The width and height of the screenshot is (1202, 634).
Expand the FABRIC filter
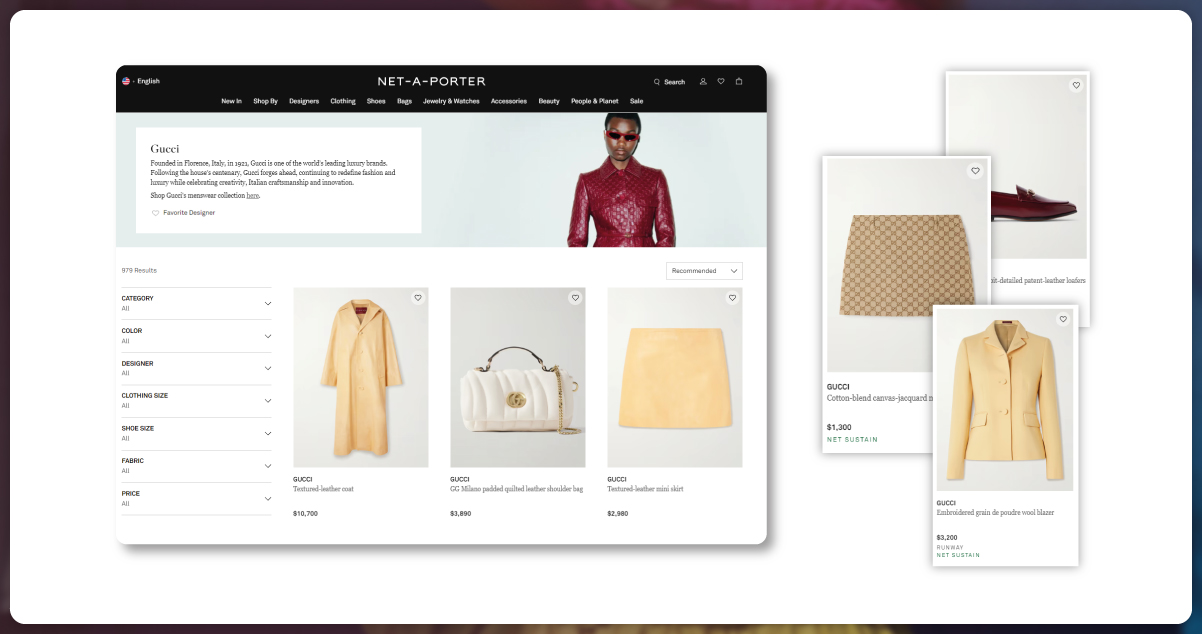tap(196, 466)
